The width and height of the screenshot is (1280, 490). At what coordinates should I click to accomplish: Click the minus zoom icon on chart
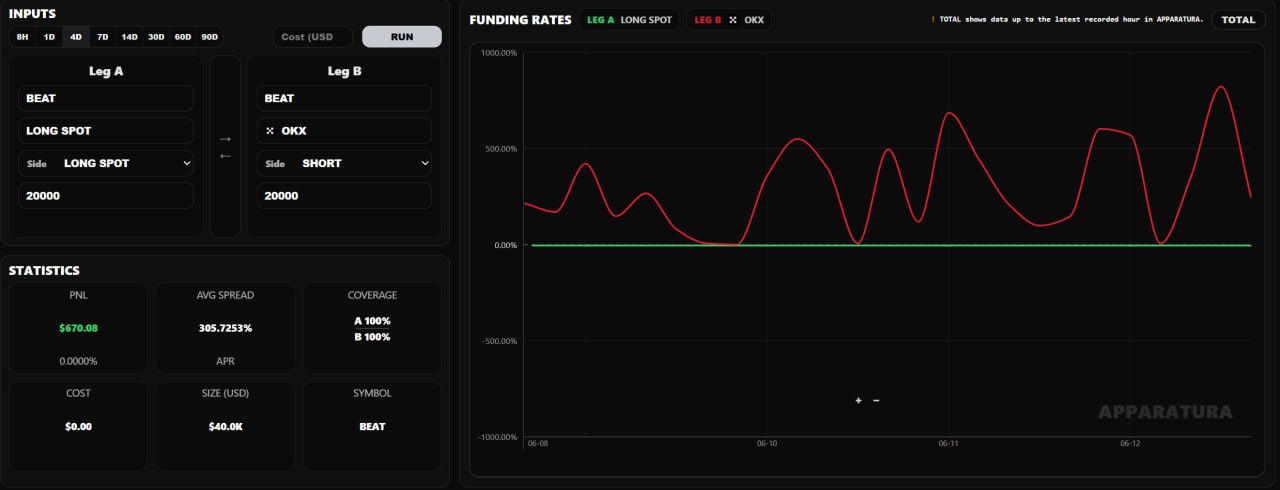(x=876, y=400)
